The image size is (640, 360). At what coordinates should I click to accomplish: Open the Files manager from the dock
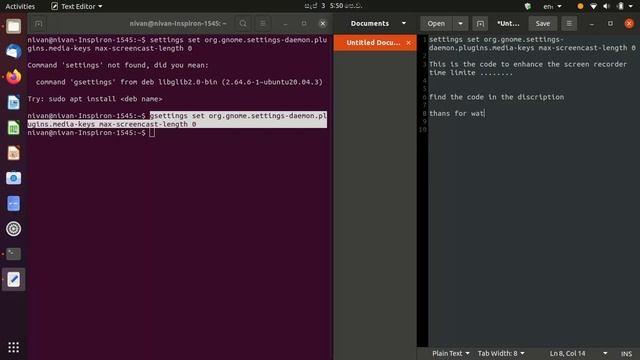tap(13, 27)
